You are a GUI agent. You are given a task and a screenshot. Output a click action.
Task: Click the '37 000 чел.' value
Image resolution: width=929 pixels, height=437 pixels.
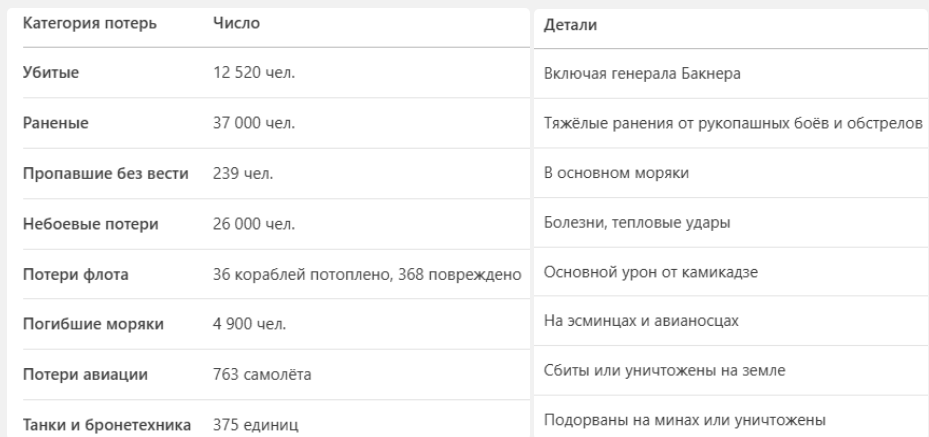[x=254, y=123]
